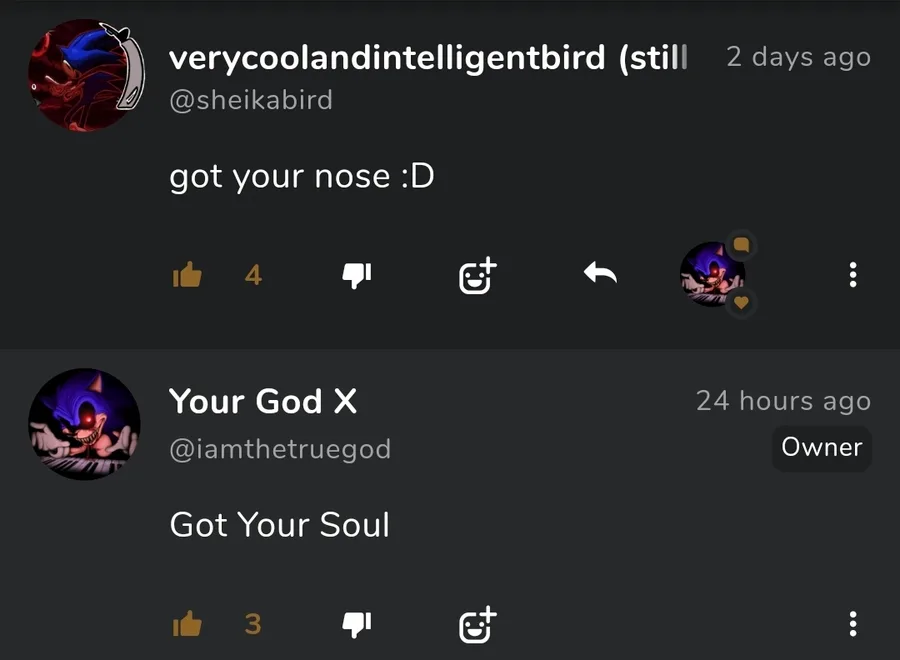Dislike the "got your nose :D" comment
900x660 pixels.
357,275
